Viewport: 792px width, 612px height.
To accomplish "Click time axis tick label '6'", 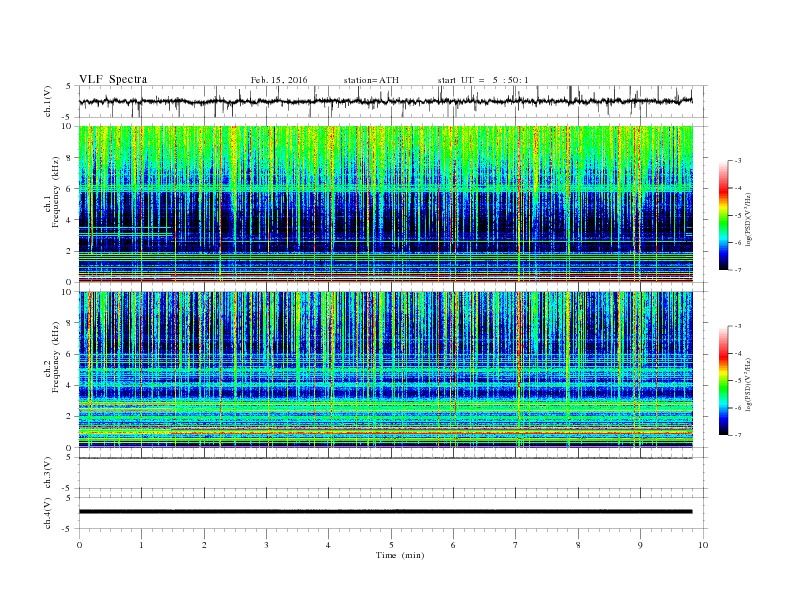I will [453, 545].
